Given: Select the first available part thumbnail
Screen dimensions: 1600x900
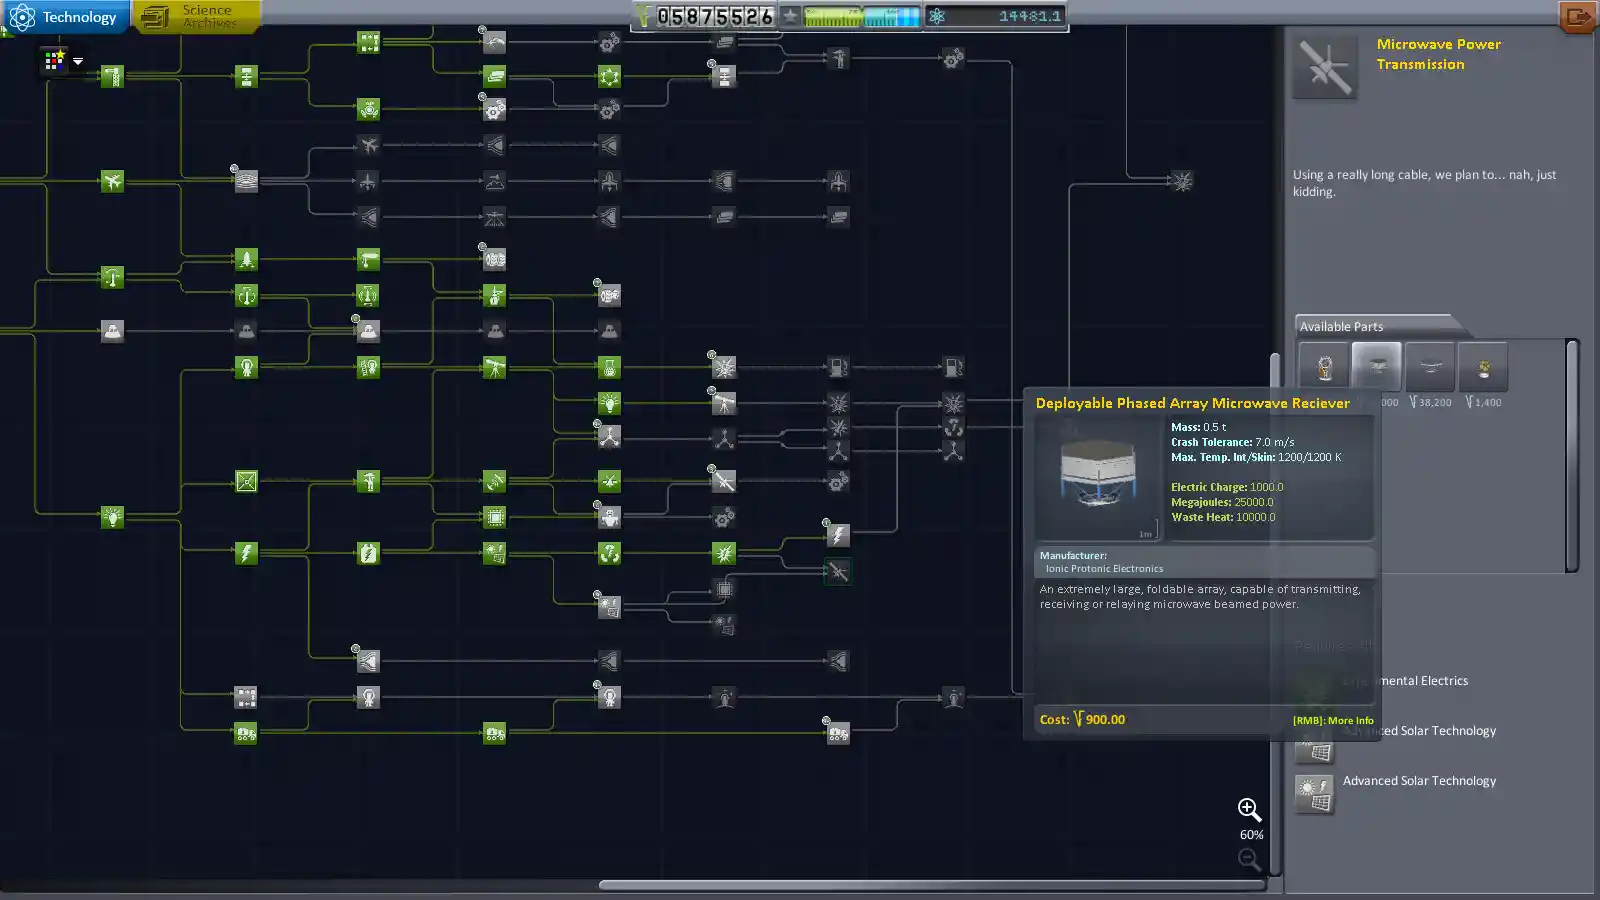Looking at the screenshot, I should tap(1324, 367).
